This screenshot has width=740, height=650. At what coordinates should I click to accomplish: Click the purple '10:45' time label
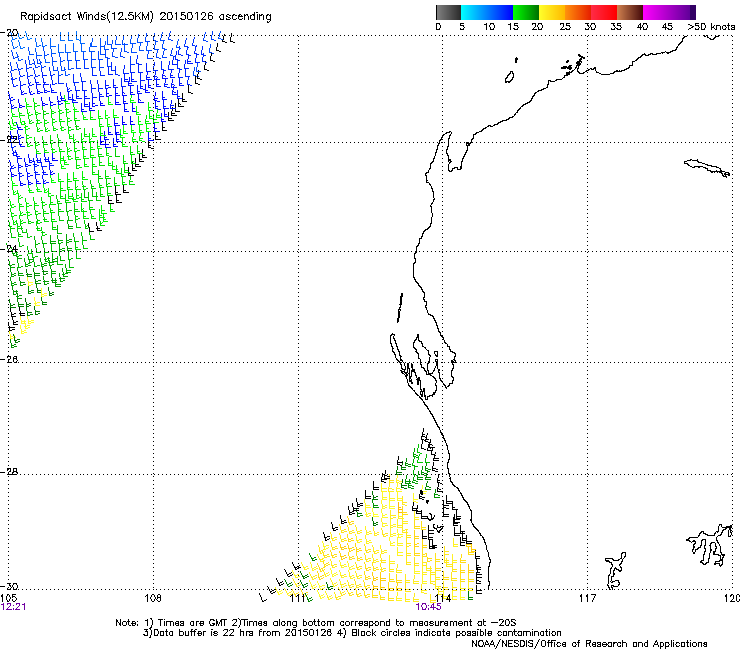click(x=429, y=607)
